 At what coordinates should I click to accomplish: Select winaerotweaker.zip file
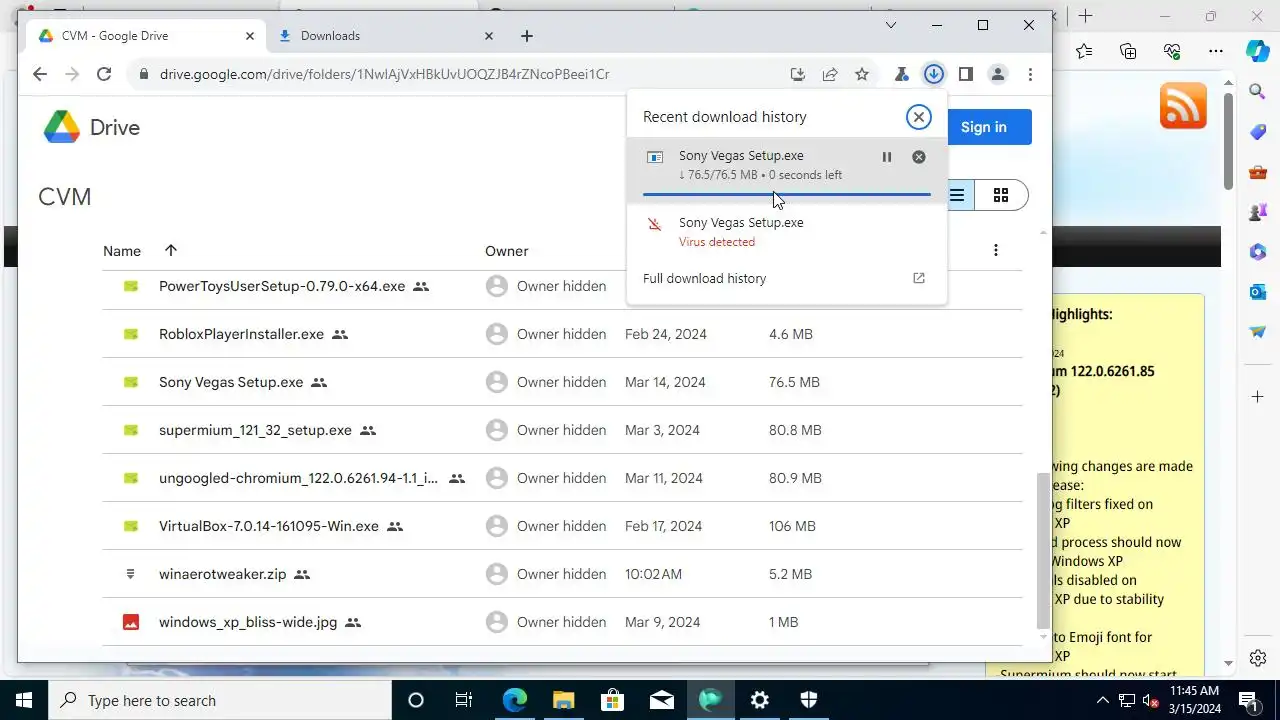click(x=222, y=574)
